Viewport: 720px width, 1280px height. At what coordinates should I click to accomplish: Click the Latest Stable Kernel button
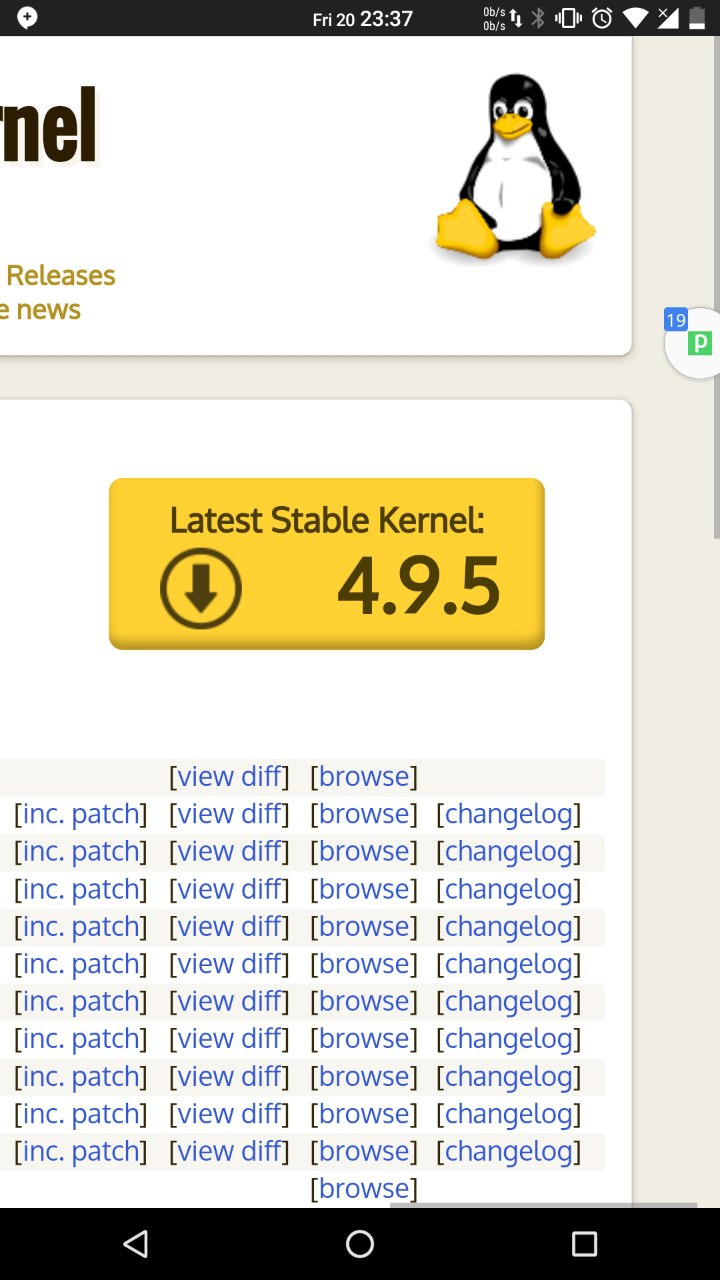click(327, 564)
